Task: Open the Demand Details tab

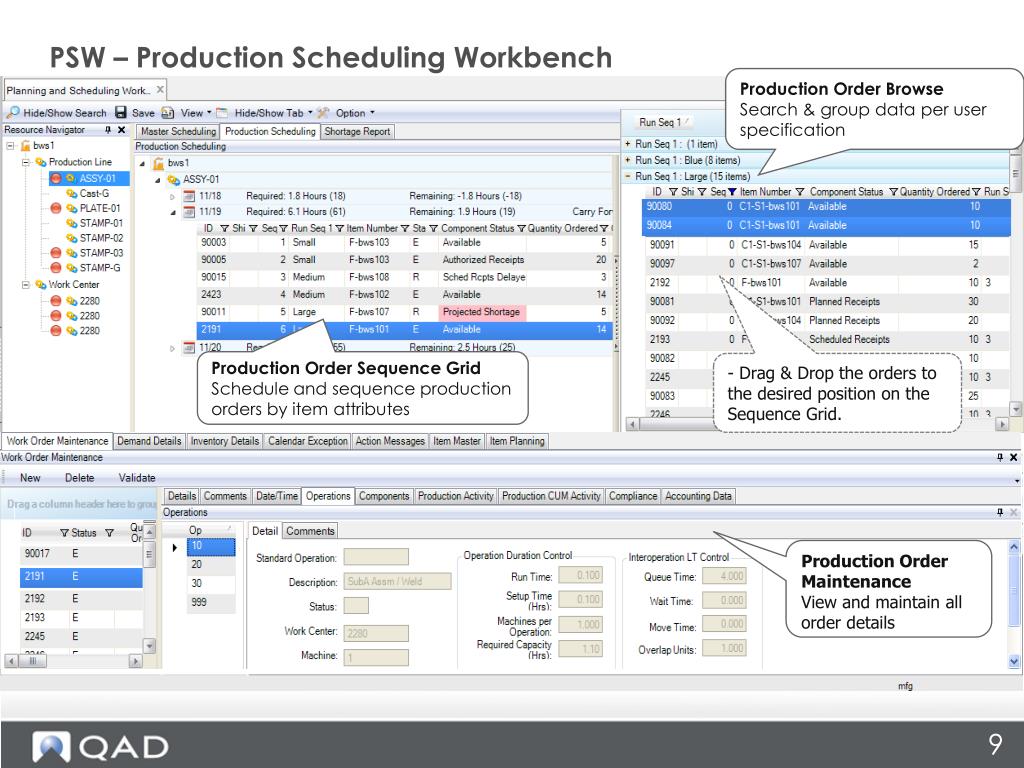Action: tap(149, 441)
